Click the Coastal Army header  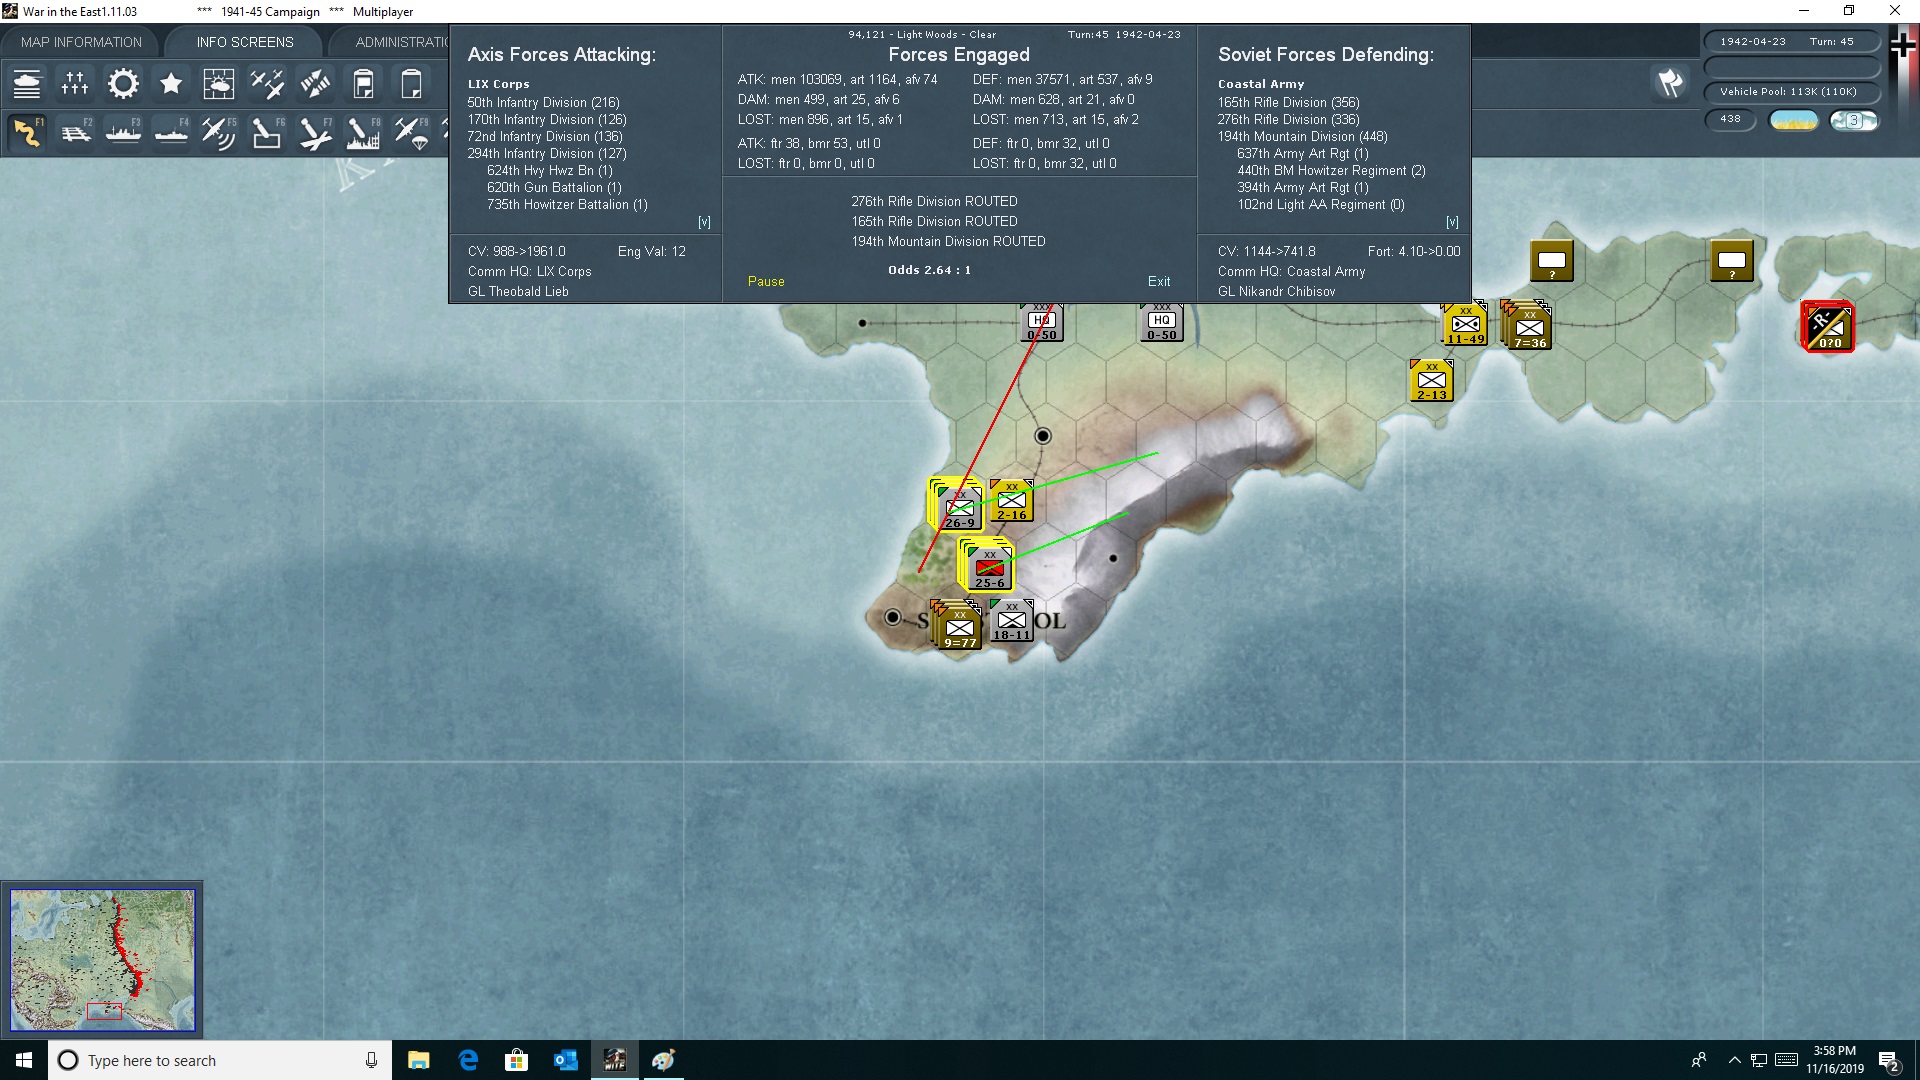point(1260,84)
